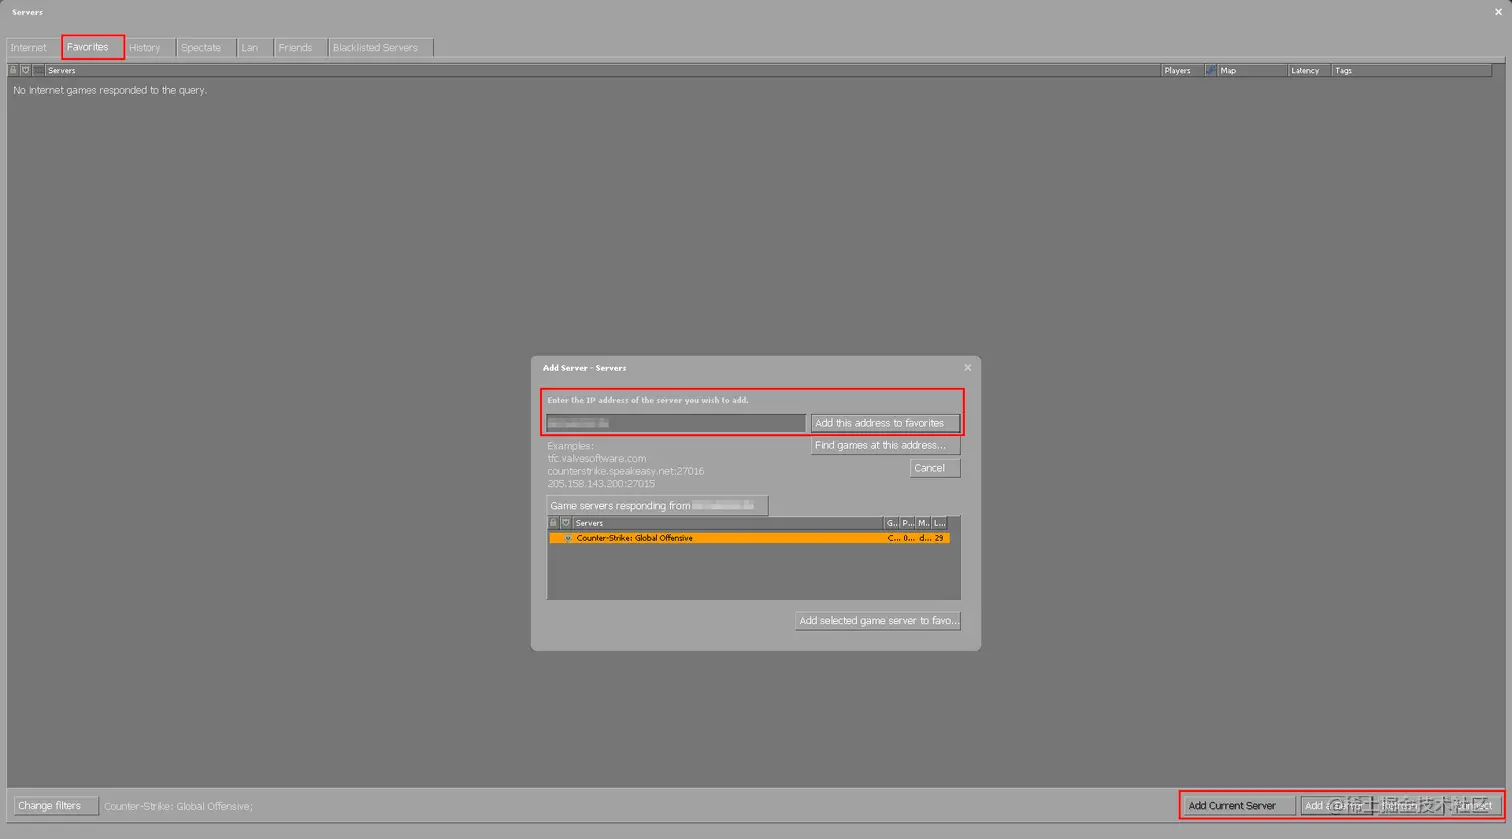Click VAC shield icon on Counter-Strike row

(x=568, y=538)
